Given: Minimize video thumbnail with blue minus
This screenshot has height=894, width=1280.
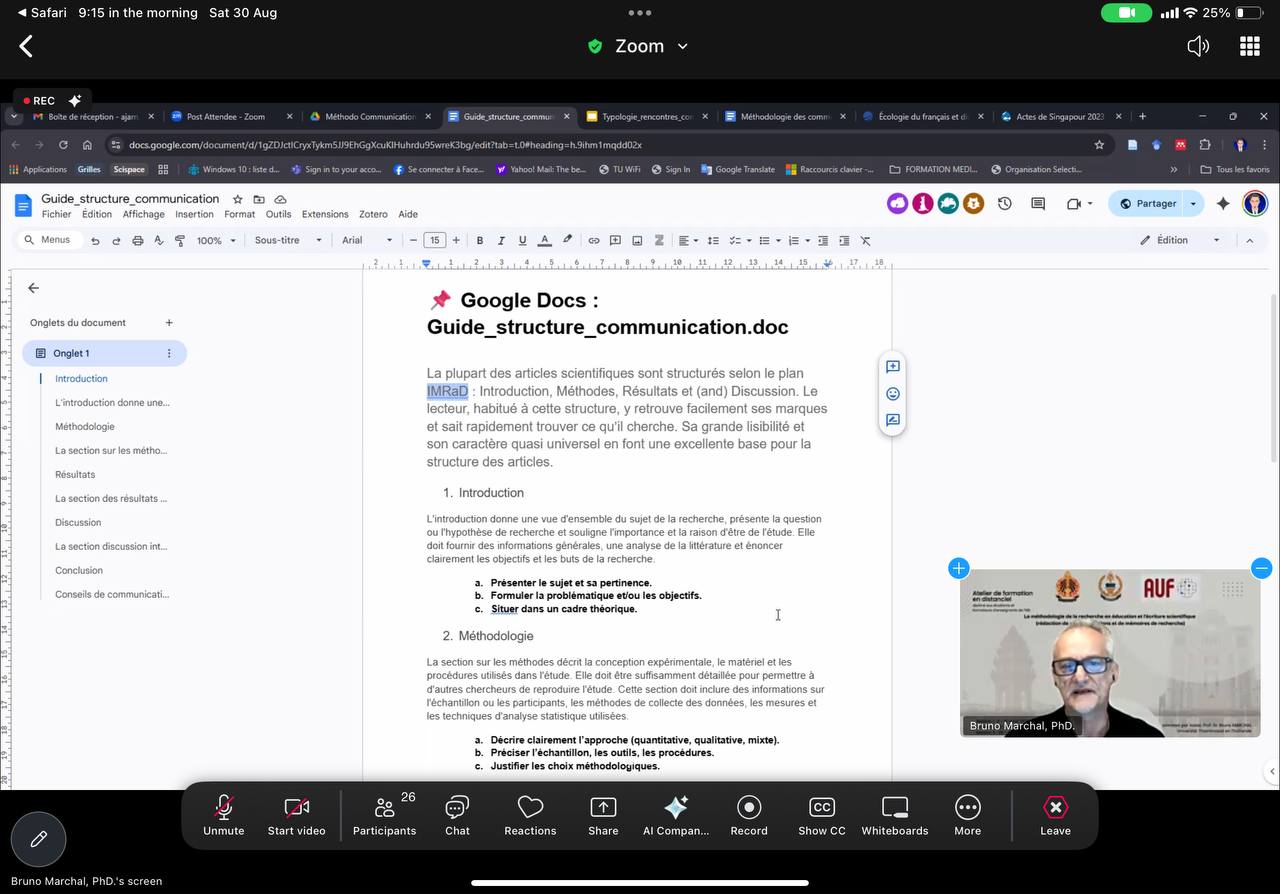Looking at the screenshot, I should (x=1261, y=568).
